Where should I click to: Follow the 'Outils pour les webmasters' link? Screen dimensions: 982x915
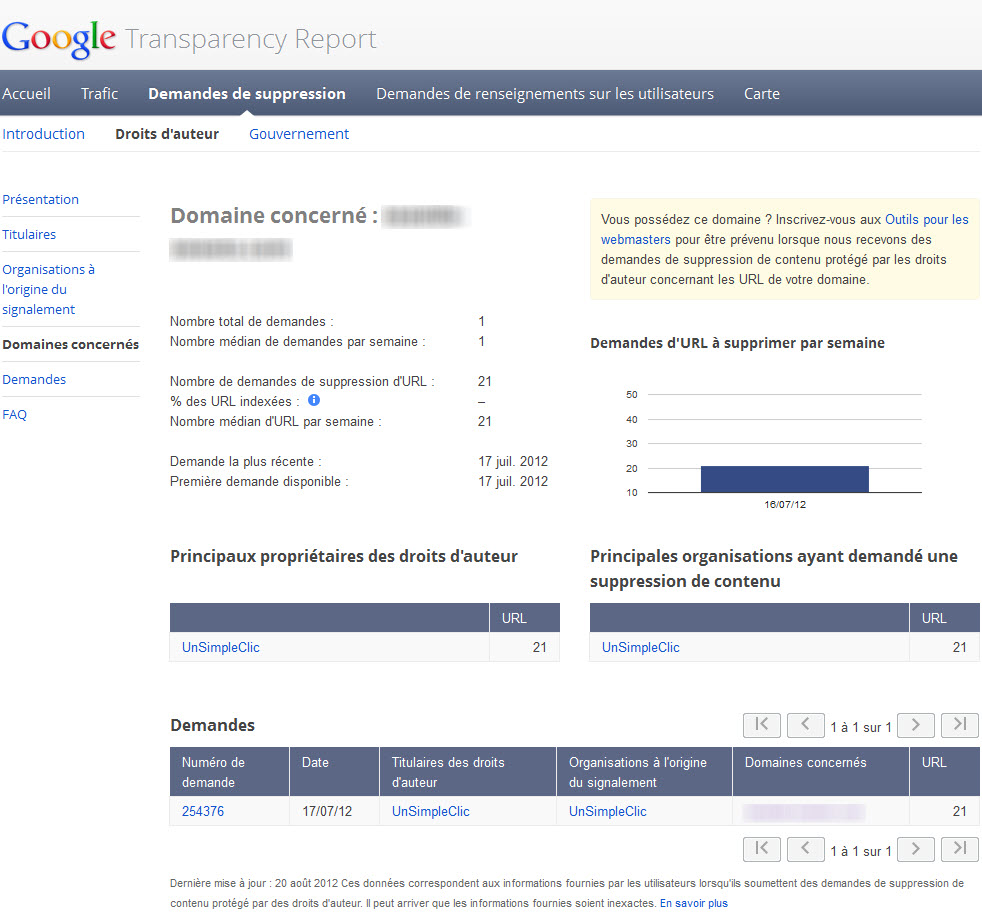(x=926, y=219)
